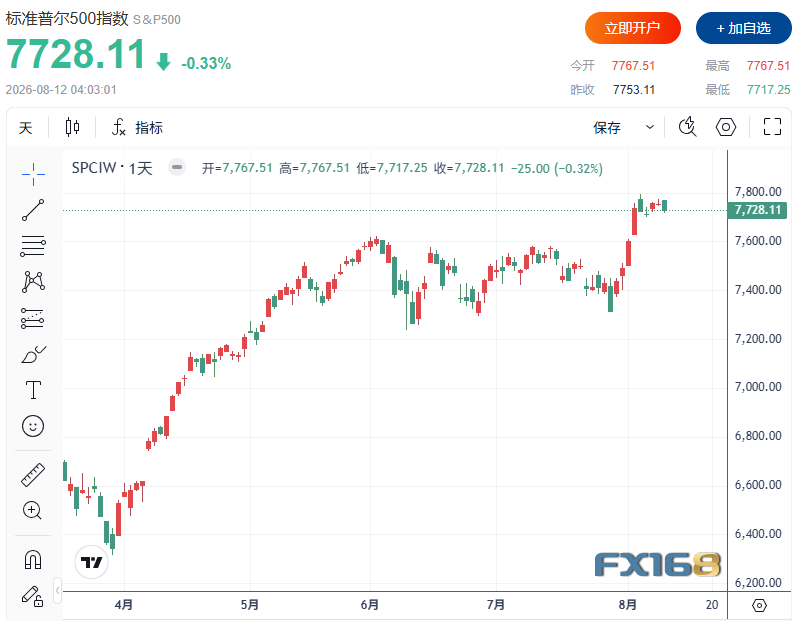Image resolution: width=800 pixels, height=621 pixels.
Task: Click the 4月 label on time axis
Action: click(123, 605)
